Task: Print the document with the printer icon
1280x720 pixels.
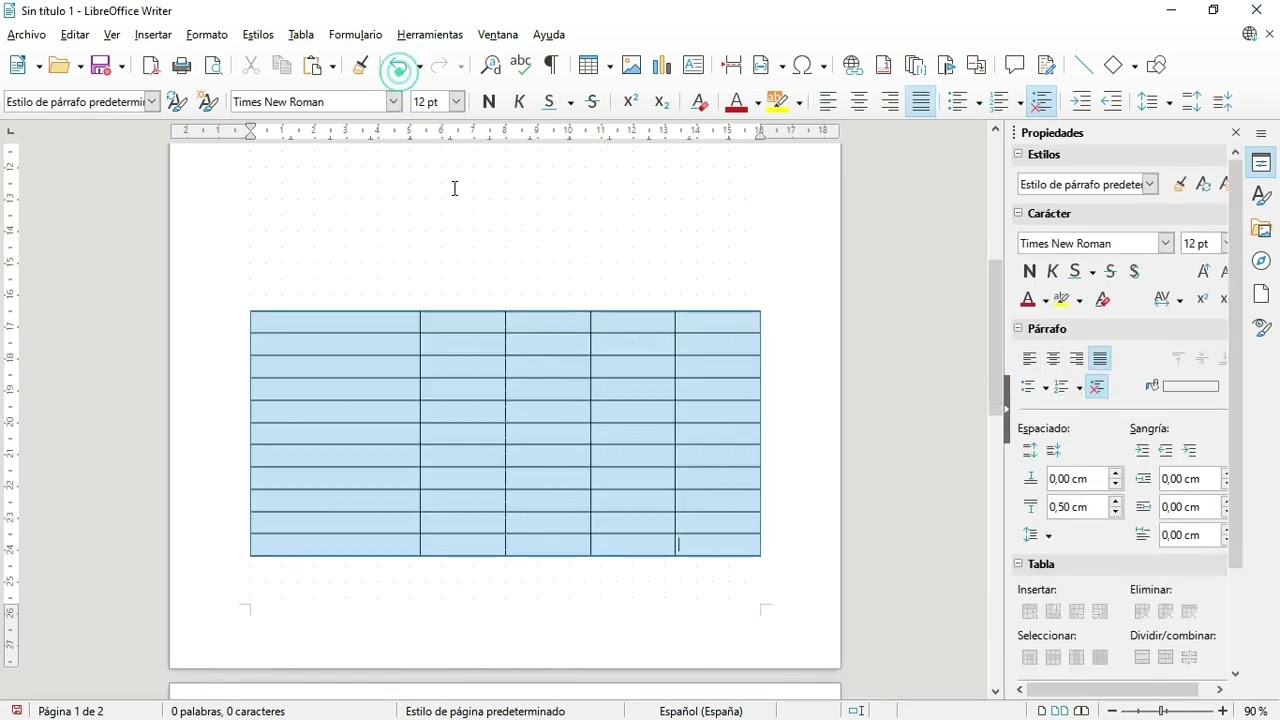Action: (182, 66)
